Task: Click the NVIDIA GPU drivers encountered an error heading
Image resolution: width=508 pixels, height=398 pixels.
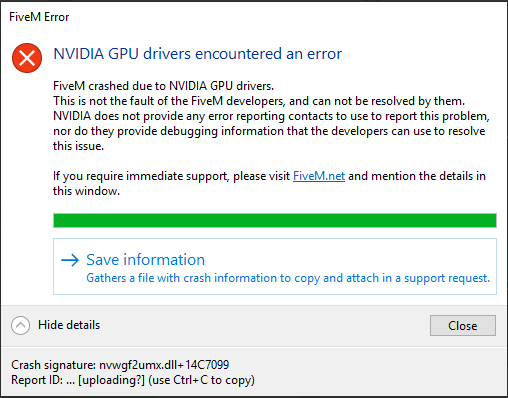Action: click(x=198, y=54)
